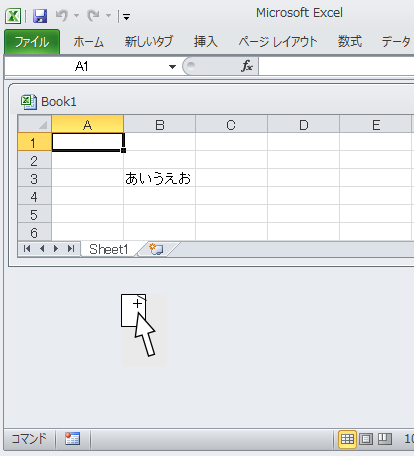Select cell B3 containing あいうえお
Image resolution: width=415 pixels, height=456 pixels.
point(159,178)
